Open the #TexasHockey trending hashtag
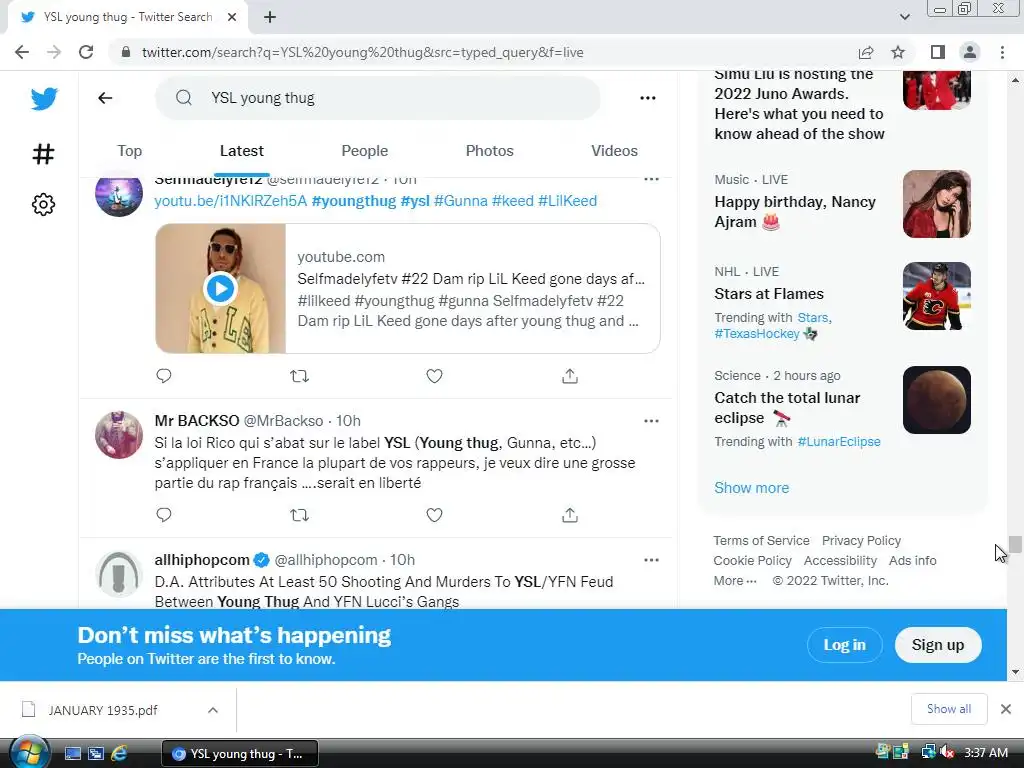The image size is (1024, 768). (756, 334)
